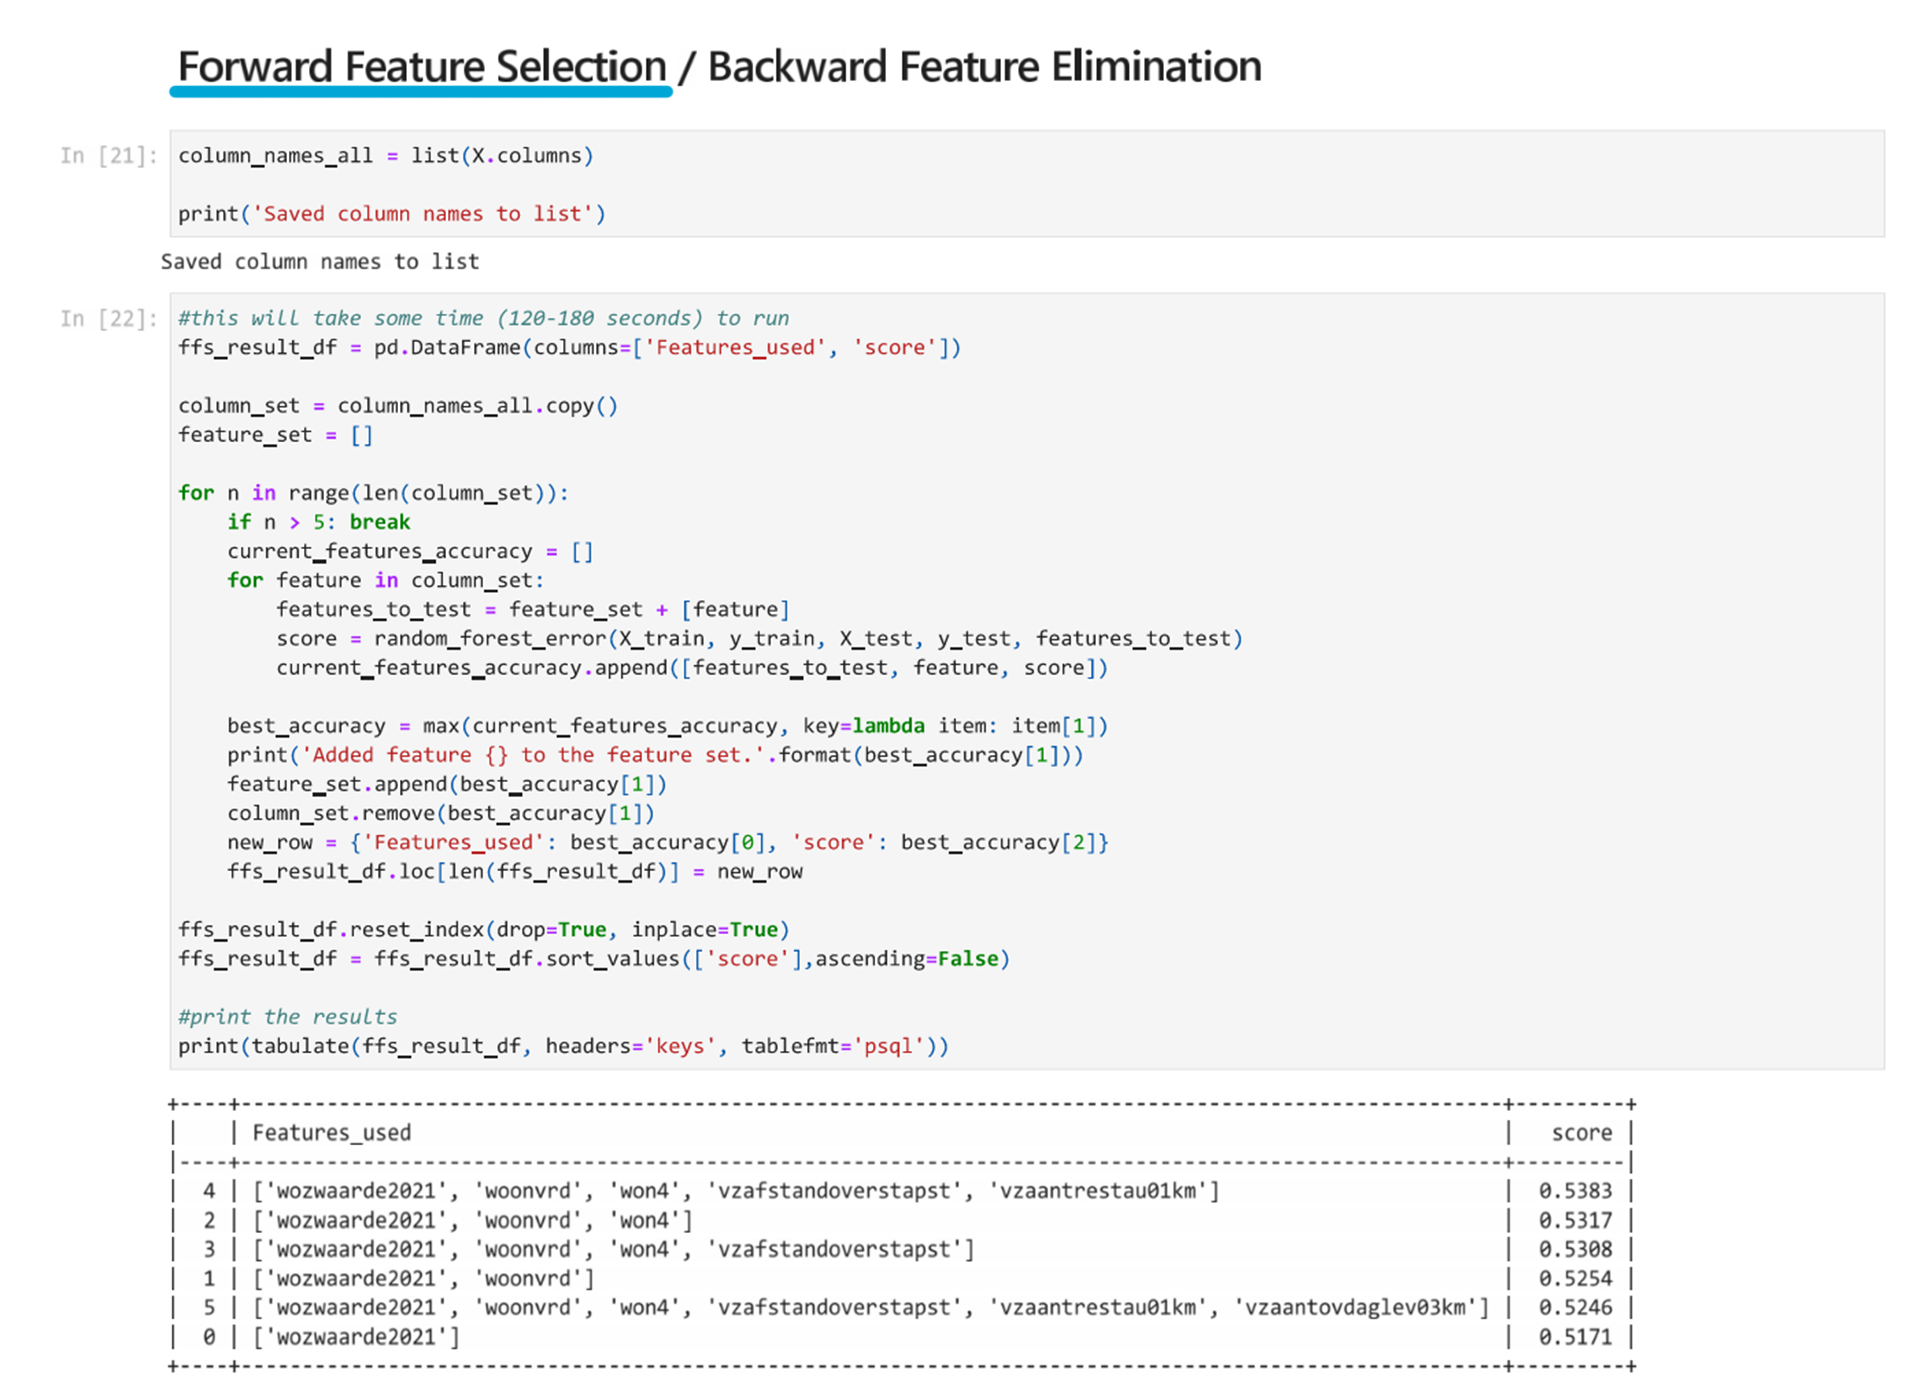
Task: Click the 'Features_used' table header in output
Action: point(331,1133)
